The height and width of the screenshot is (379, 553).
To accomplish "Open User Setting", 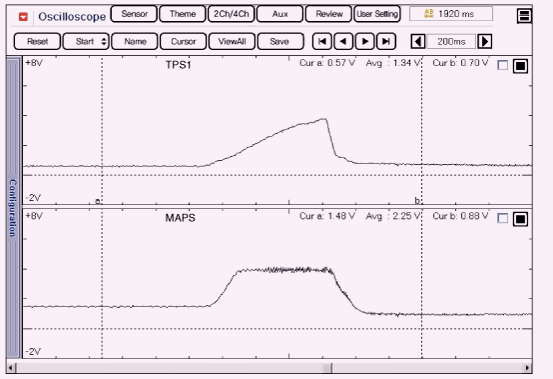I will point(377,14).
